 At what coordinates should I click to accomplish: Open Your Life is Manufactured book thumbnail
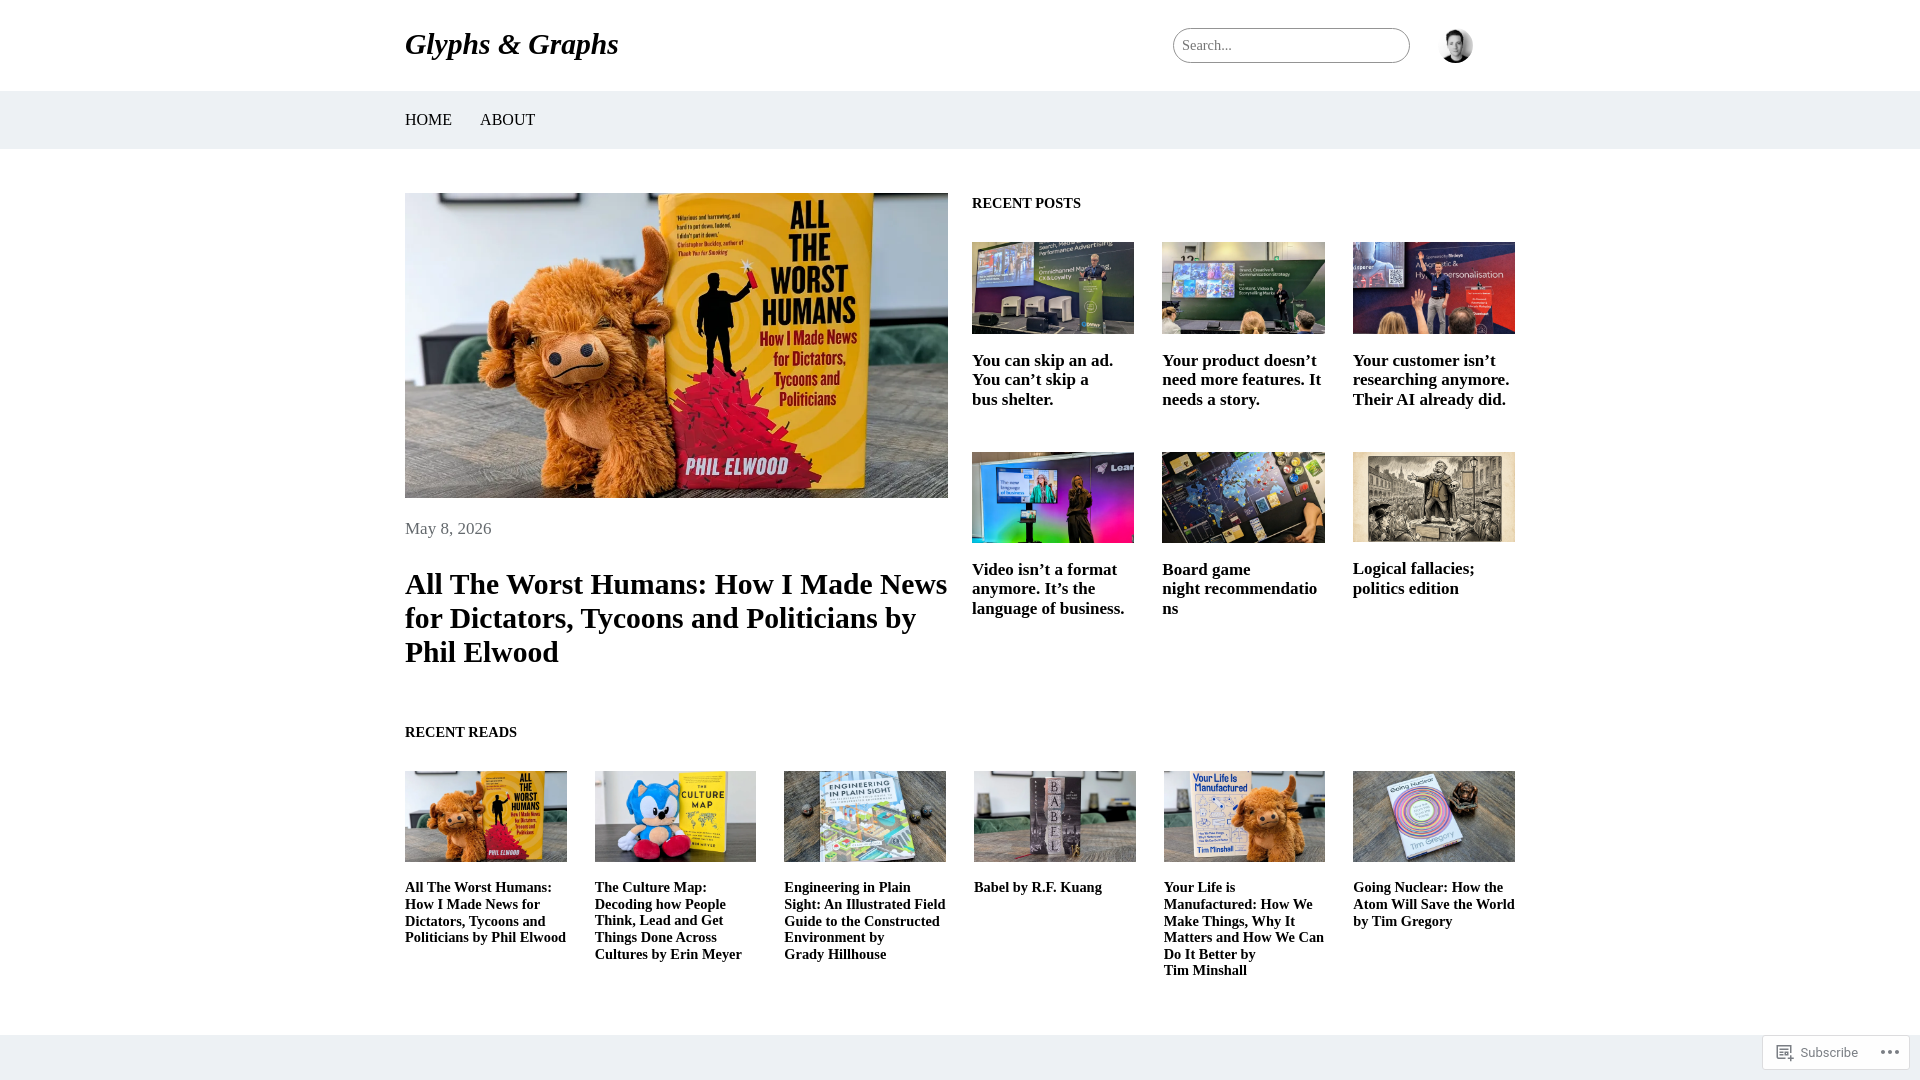click(1244, 816)
